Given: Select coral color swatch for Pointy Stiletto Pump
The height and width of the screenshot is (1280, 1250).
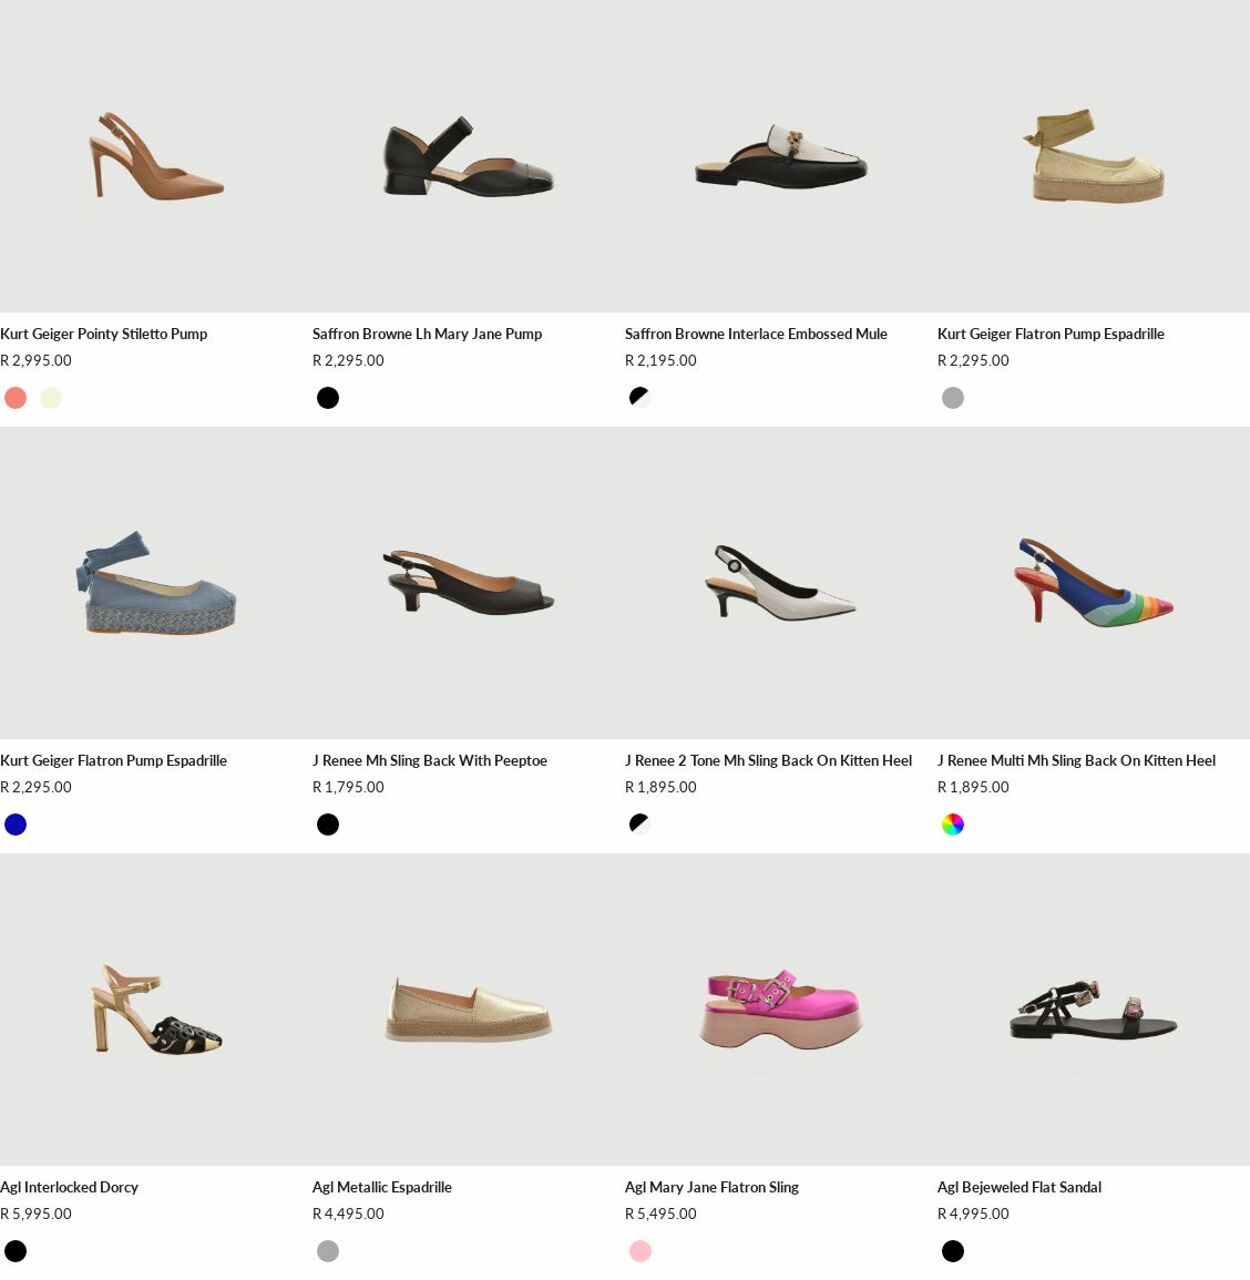Looking at the screenshot, I should [x=16, y=398].
